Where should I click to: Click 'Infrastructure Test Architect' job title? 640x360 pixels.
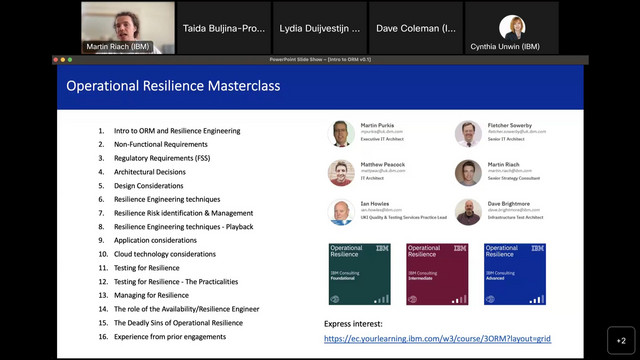click(516, 218)
